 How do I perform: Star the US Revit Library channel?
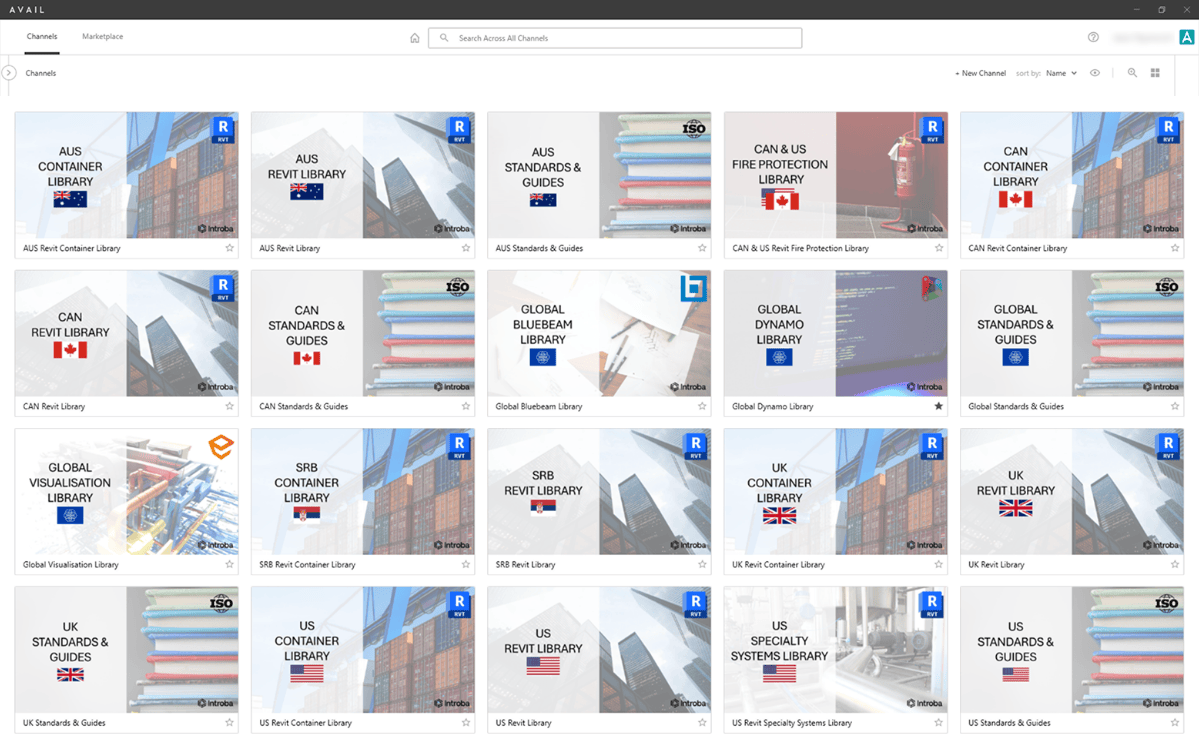point(702,723)
